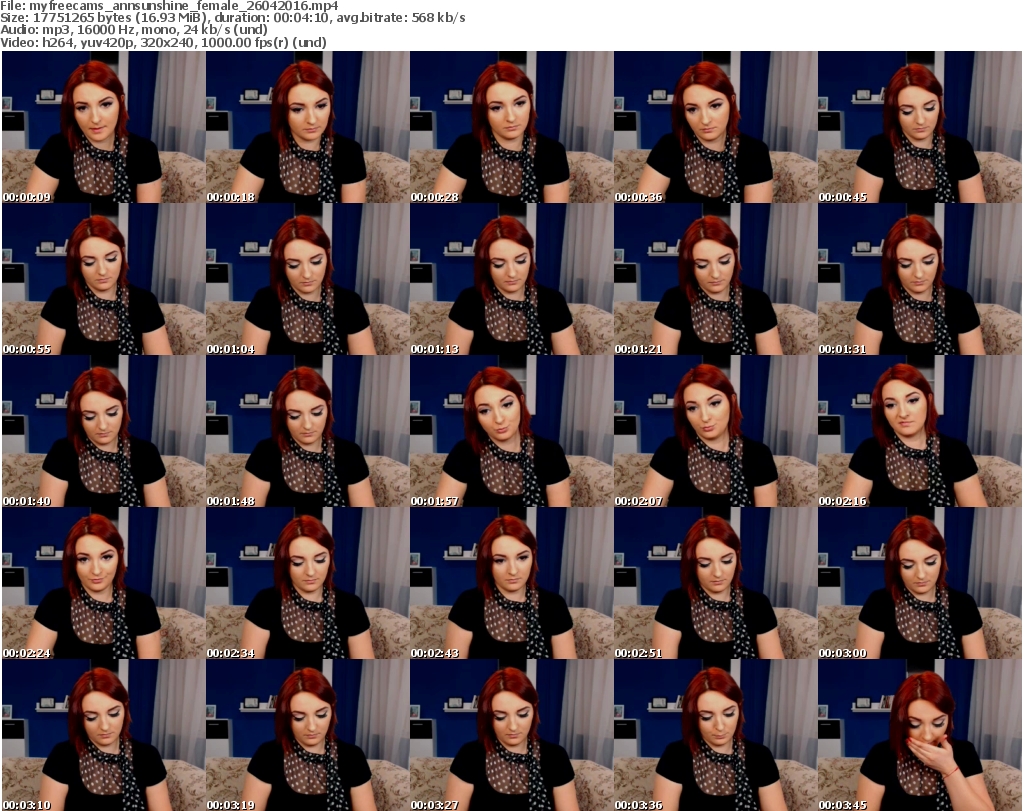Click the 00:02:51 thumbnail
The height and width of the screenshot is (811, 1024).
tap(715, 583)
